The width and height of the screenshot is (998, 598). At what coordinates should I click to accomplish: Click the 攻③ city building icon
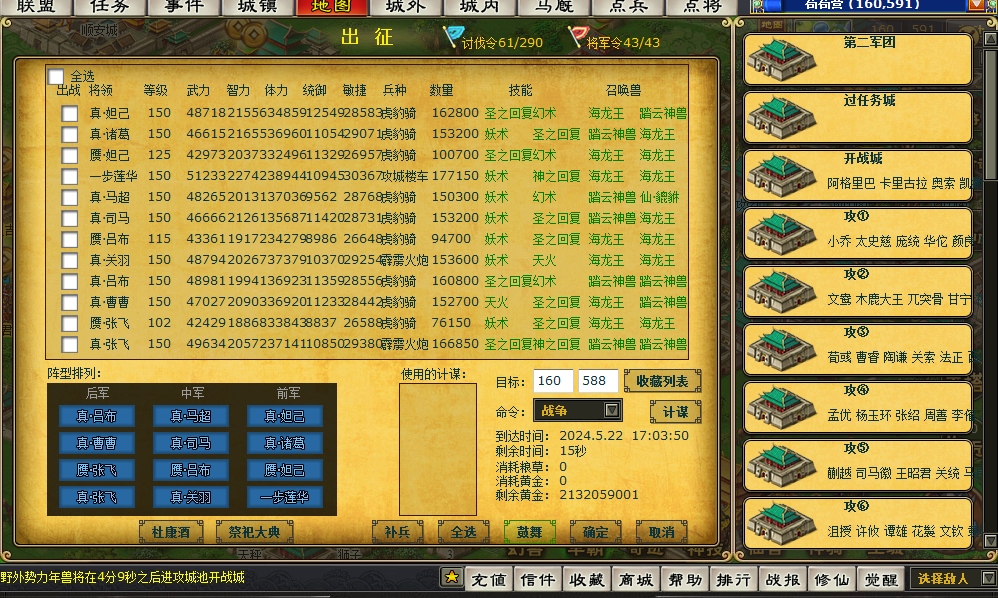782,350
